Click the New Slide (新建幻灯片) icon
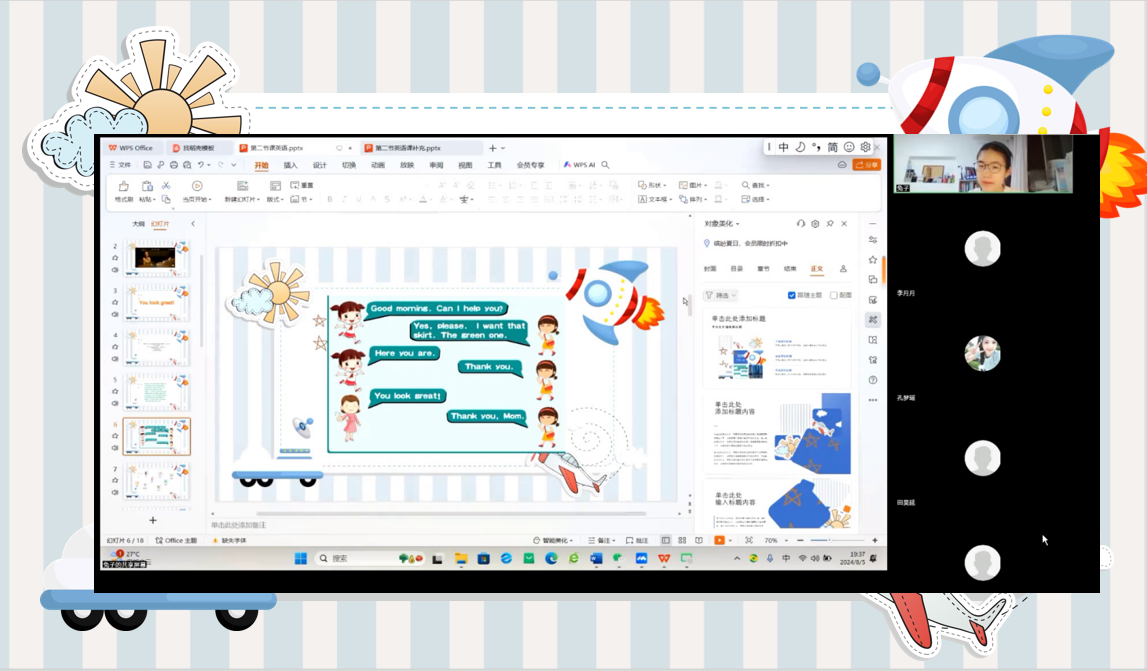This screenshot has height=671, width=1147. tap(243, 186)
